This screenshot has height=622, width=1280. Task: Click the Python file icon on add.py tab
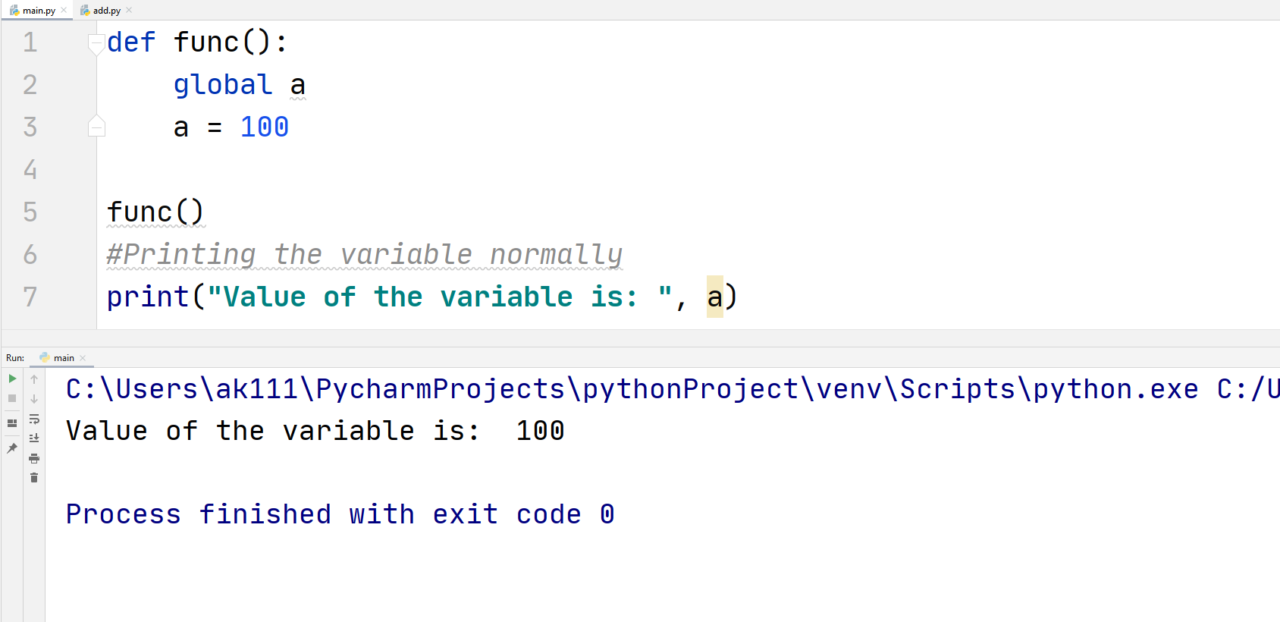click(85, 9)
